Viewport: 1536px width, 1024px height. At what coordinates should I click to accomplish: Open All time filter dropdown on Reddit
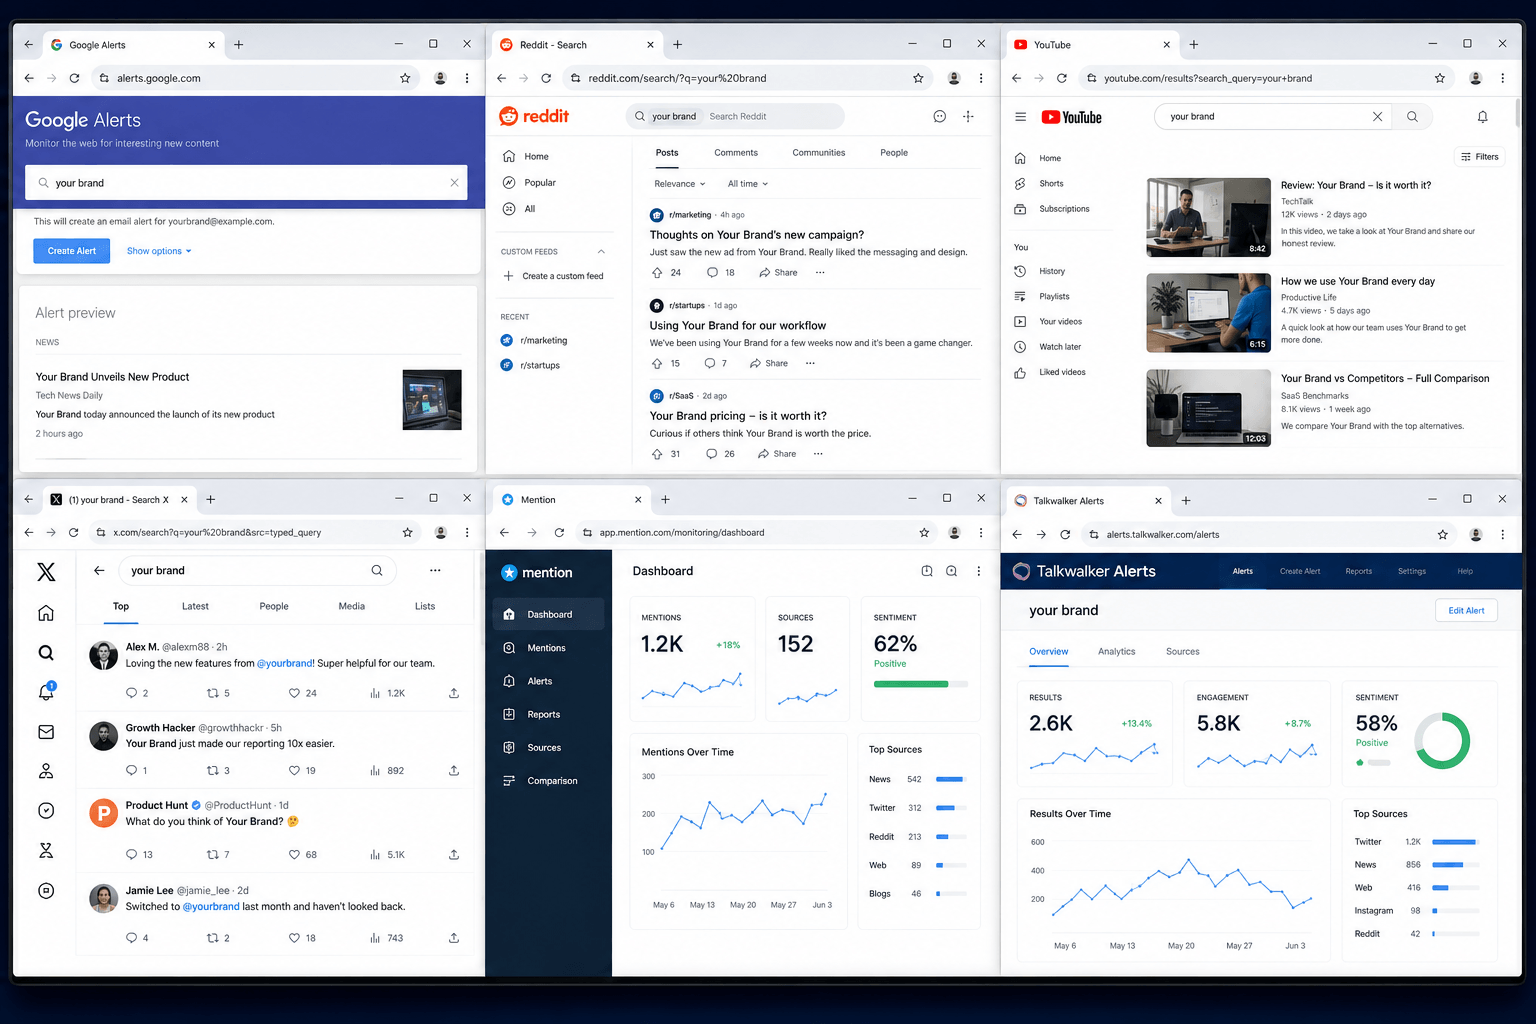pos(748,184)
